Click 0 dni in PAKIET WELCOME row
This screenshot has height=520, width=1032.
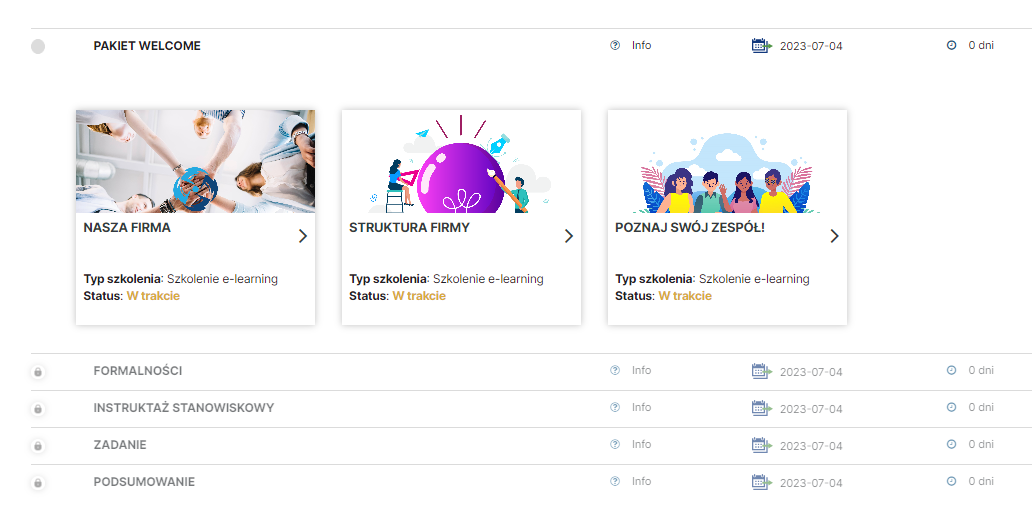(x=981, y=45)
